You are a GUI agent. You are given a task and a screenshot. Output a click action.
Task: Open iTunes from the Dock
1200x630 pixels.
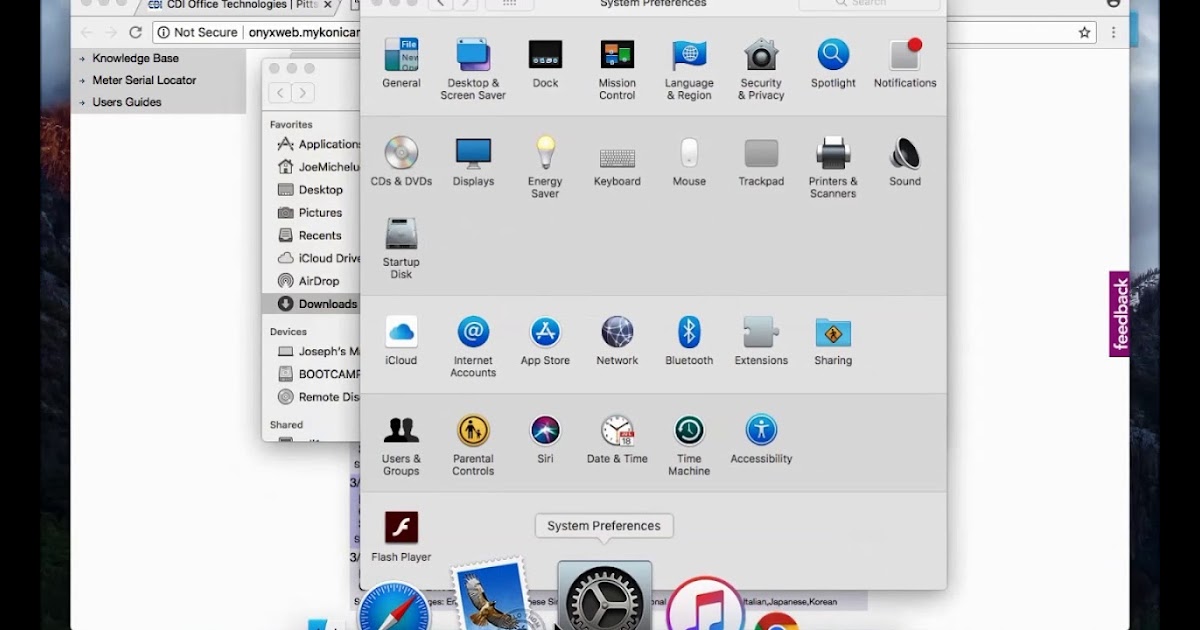tap(705, 603)
